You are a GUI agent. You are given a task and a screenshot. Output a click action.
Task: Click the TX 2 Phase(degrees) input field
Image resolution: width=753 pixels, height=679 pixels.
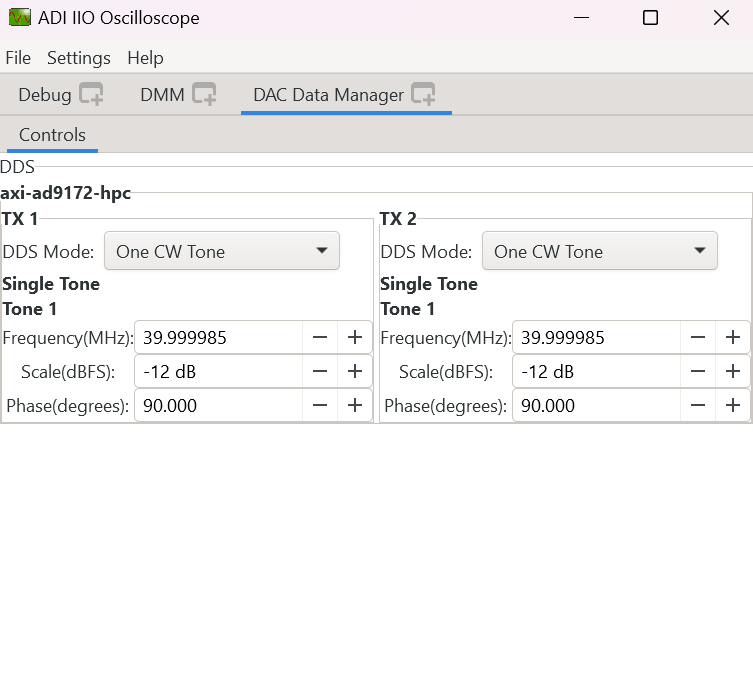tap(596, 406)
